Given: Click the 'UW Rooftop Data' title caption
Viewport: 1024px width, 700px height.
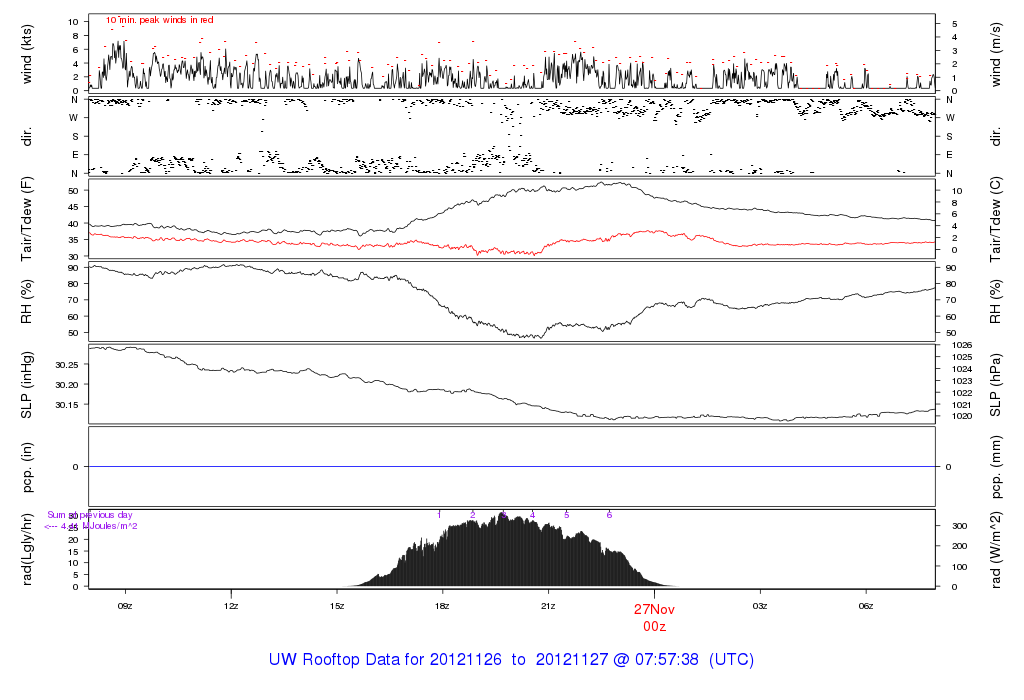Looking at the screenshot, I should pyautogui.click(x=511, y=660).
